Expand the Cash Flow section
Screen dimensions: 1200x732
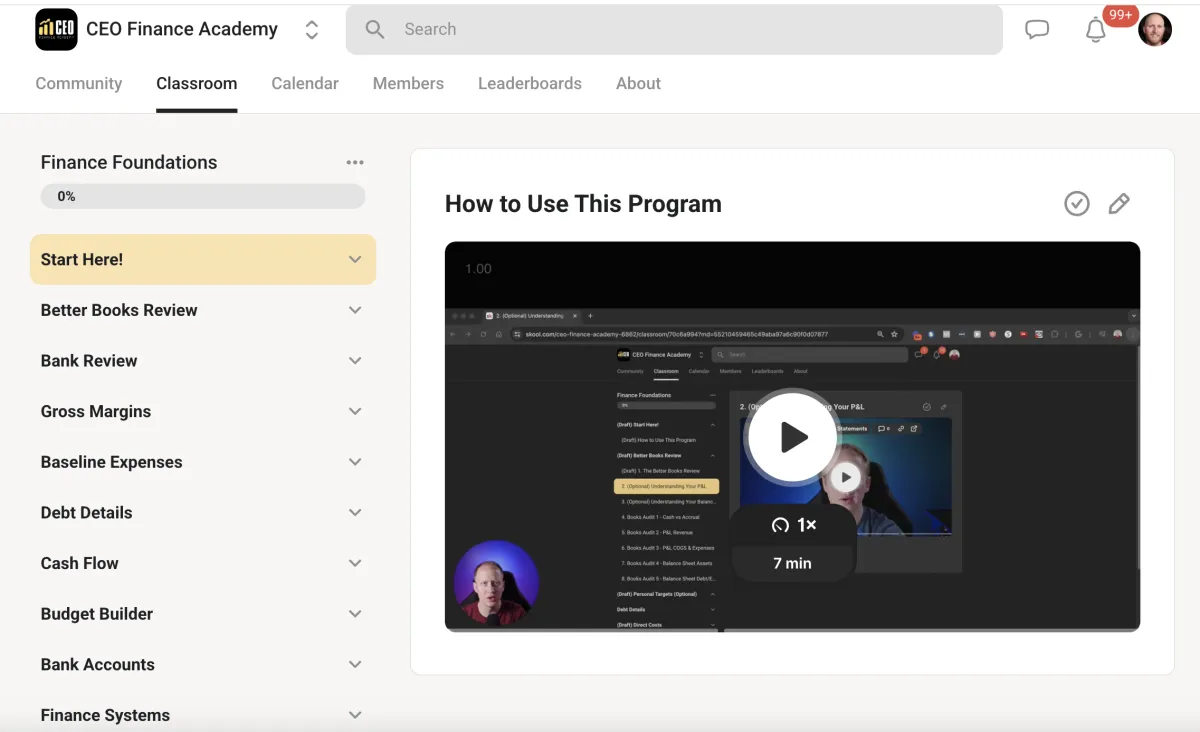pyautogui.click(x=203, y=564)
